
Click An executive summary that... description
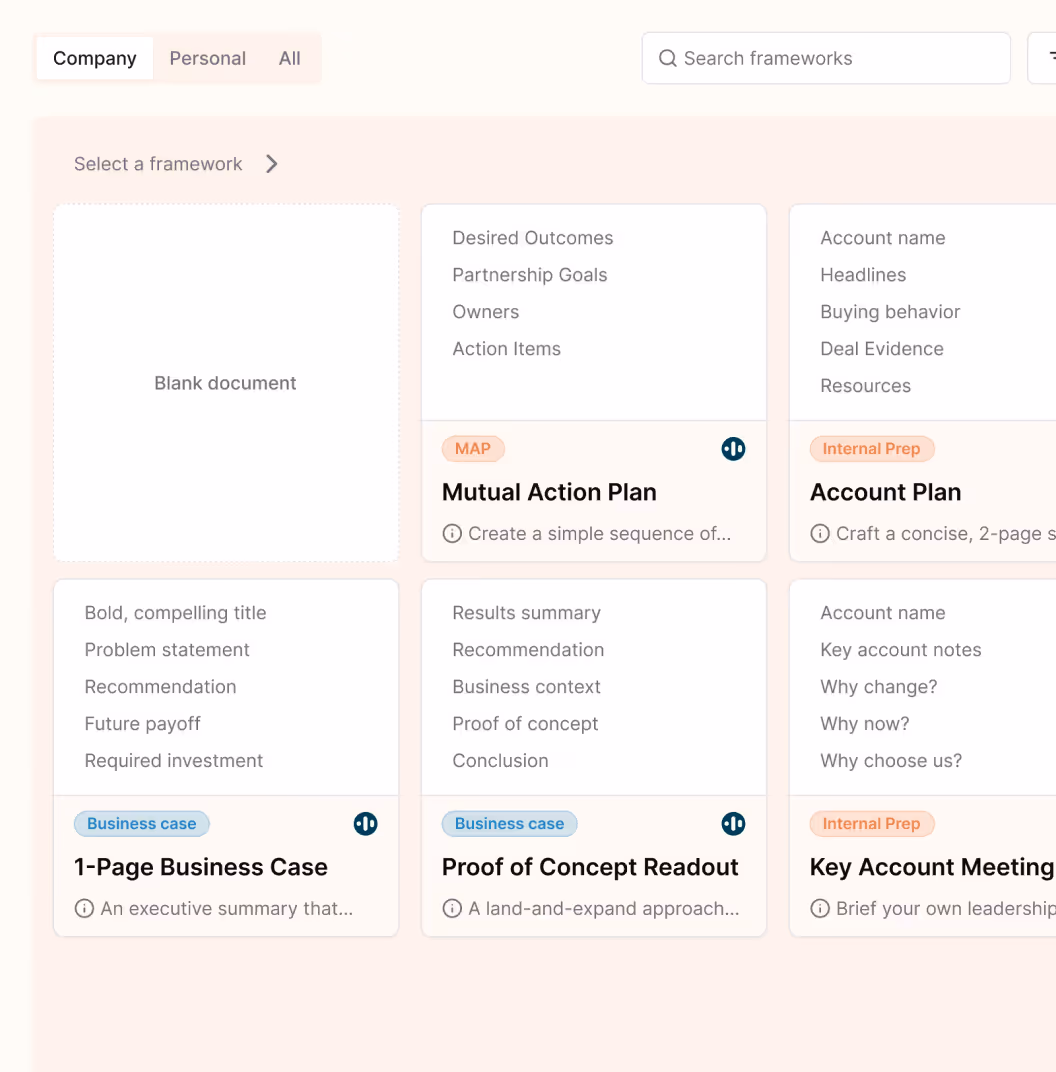pyautogui.click(x=226, y=909)
